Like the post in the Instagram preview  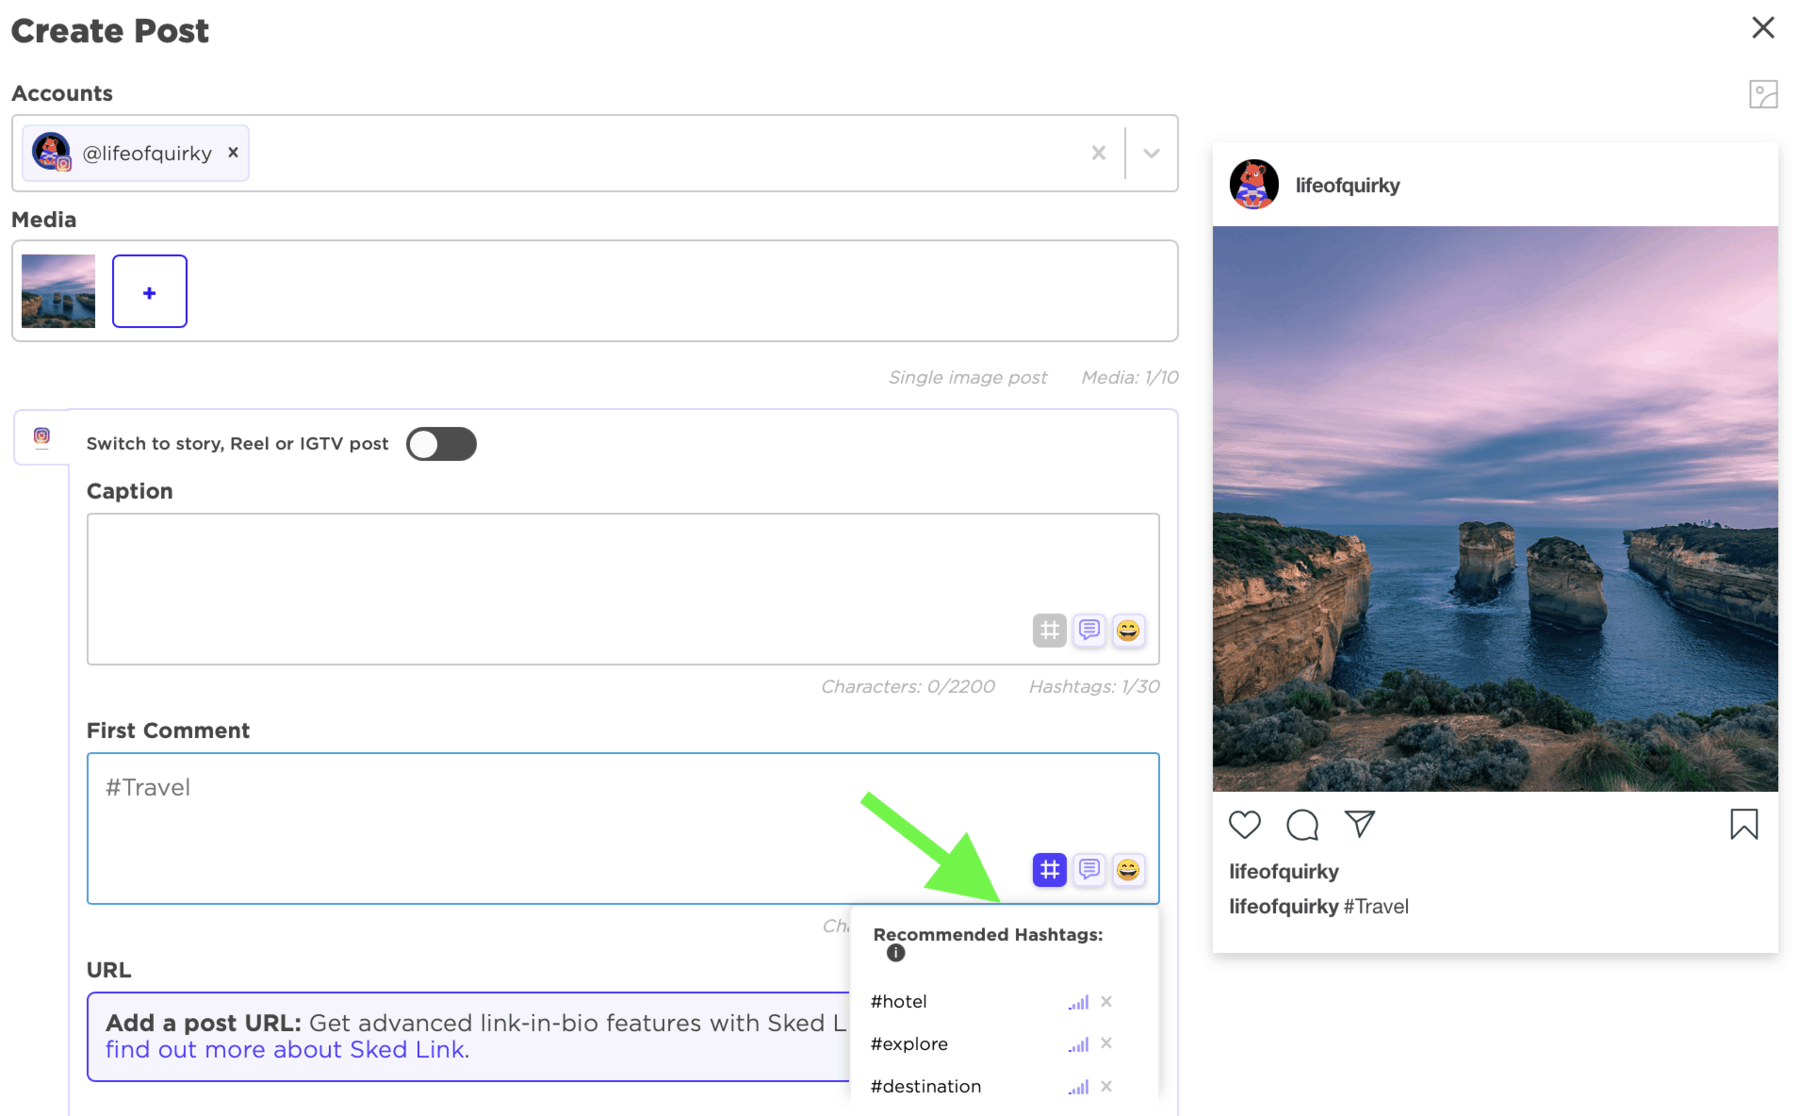click(1244, 824)
